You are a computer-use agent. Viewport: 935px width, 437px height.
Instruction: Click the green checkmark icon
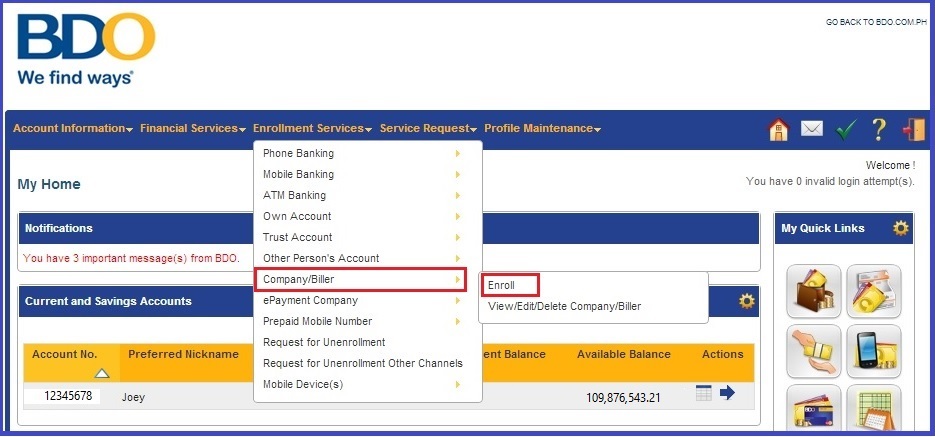click(x=846, y=129)
